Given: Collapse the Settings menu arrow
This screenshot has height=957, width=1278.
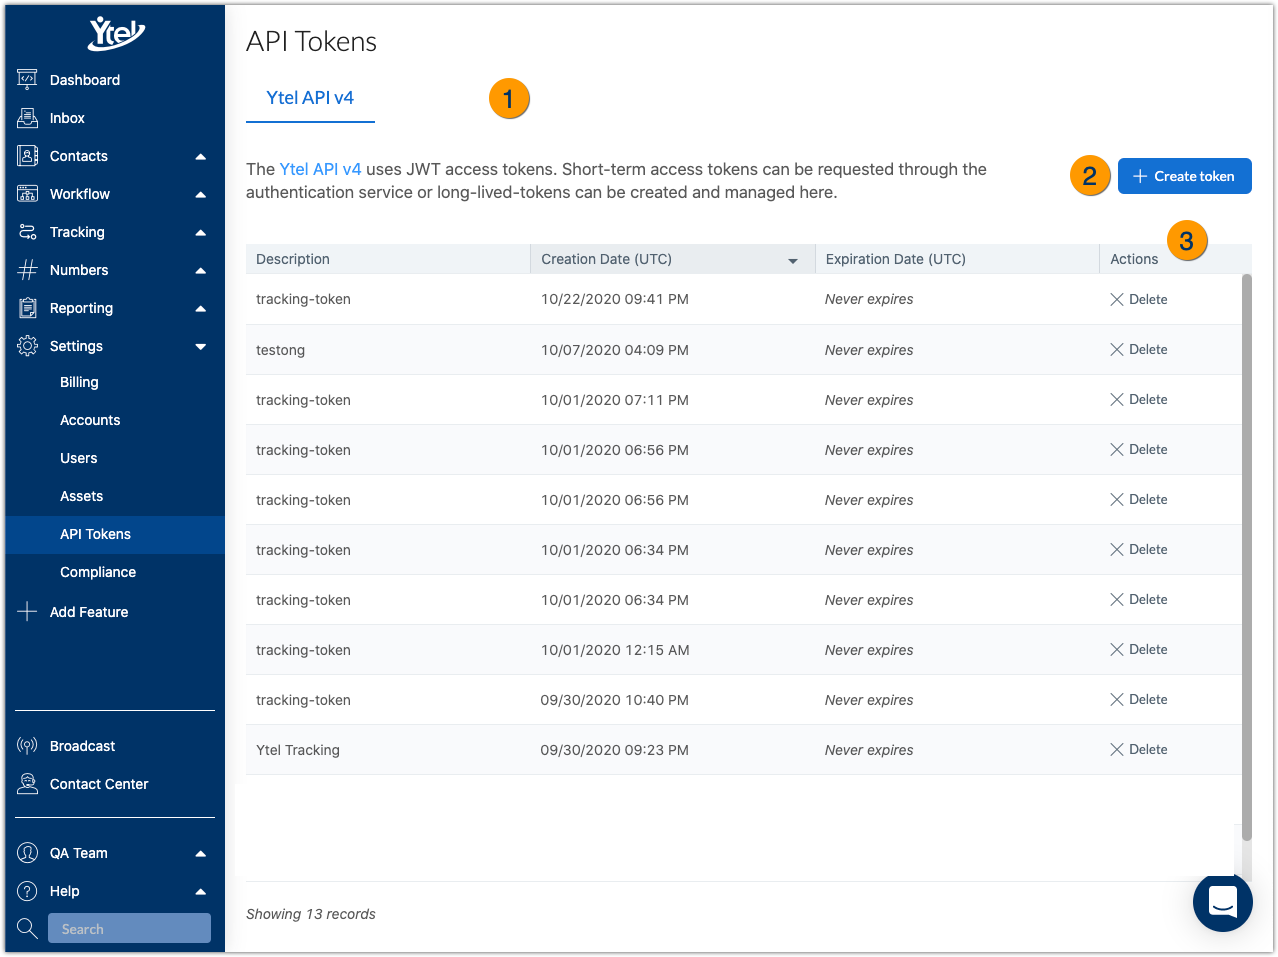Looking at the screenshot, I should [x=200, y=347].
